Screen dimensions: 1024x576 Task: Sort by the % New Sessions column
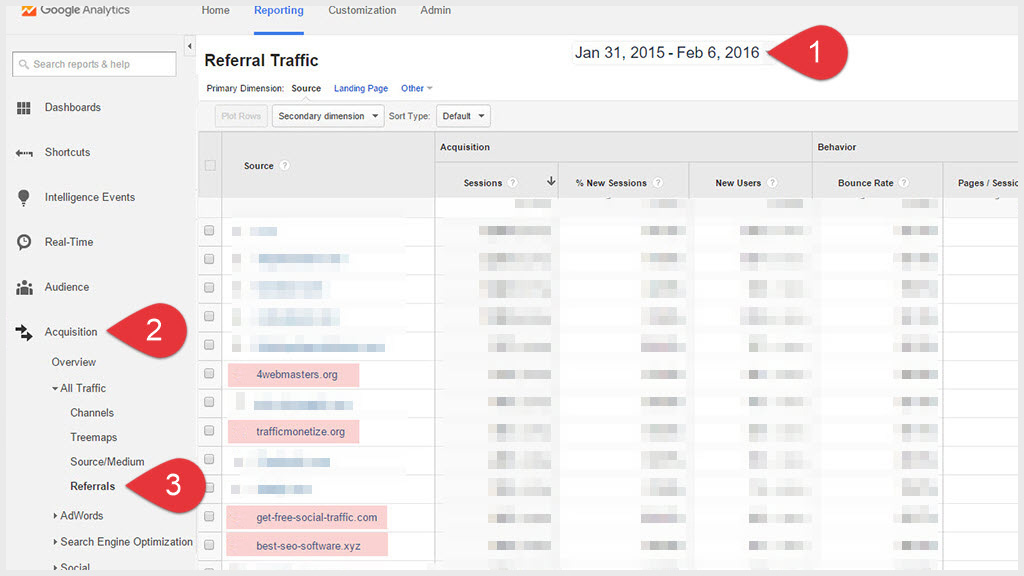pos(611,183)
